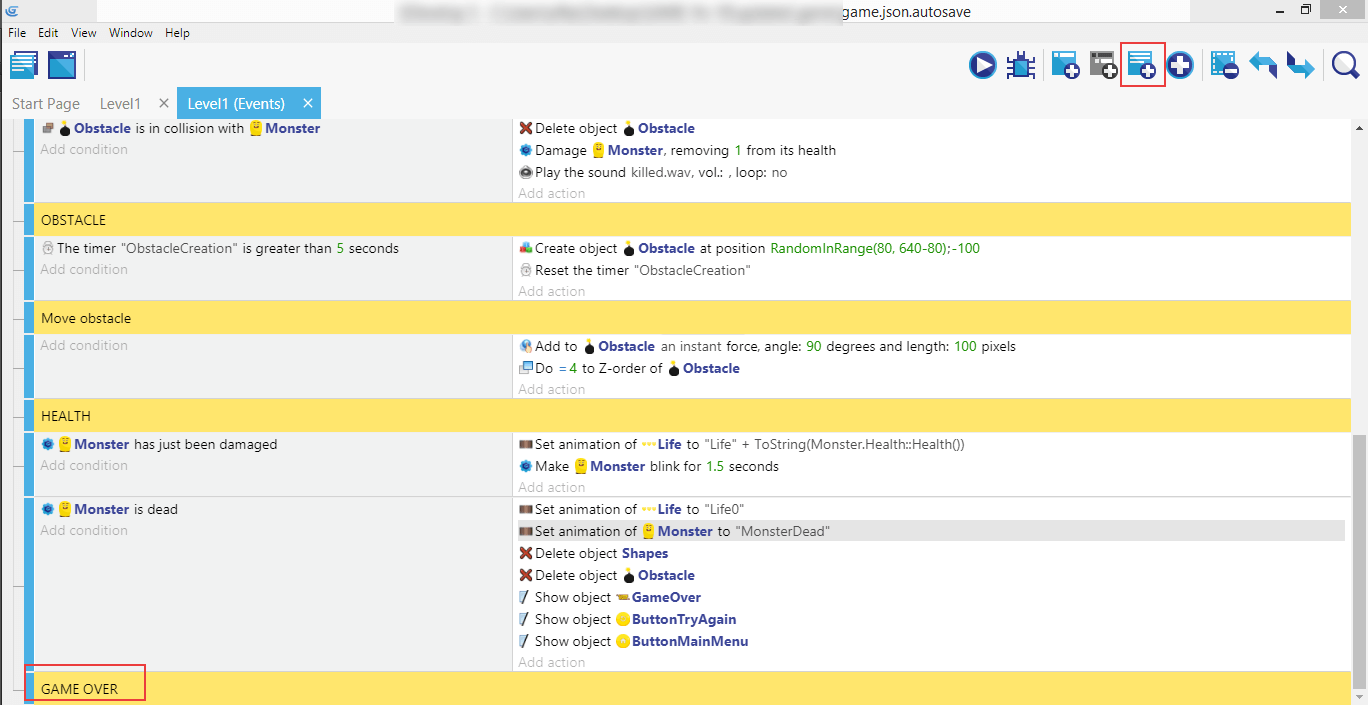Open the round plus add-other-events button
Screen dimensions: 1368x705
pyautogui.click(x=1180, y=66)
